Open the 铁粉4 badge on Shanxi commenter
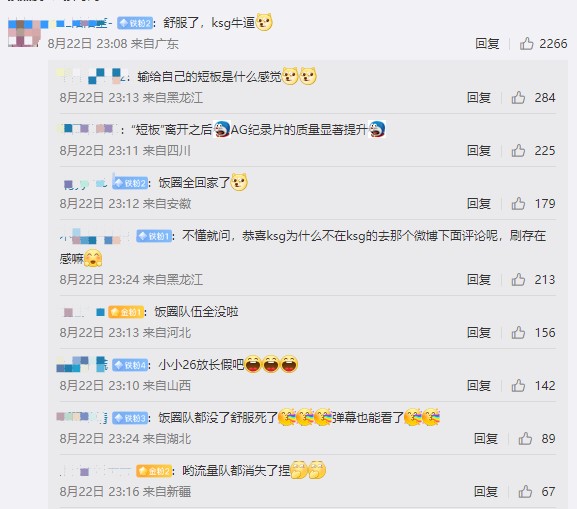The height and width of the screenshot is (509, 577). coord(130,365)
